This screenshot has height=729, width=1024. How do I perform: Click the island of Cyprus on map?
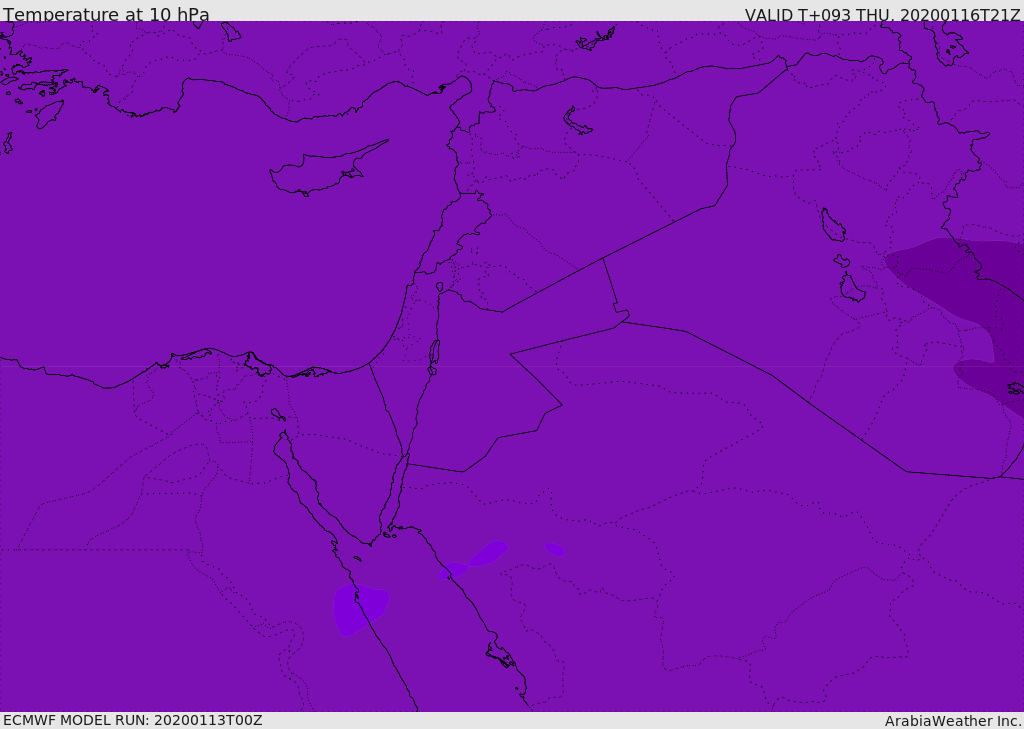click(x=327, y=169)
